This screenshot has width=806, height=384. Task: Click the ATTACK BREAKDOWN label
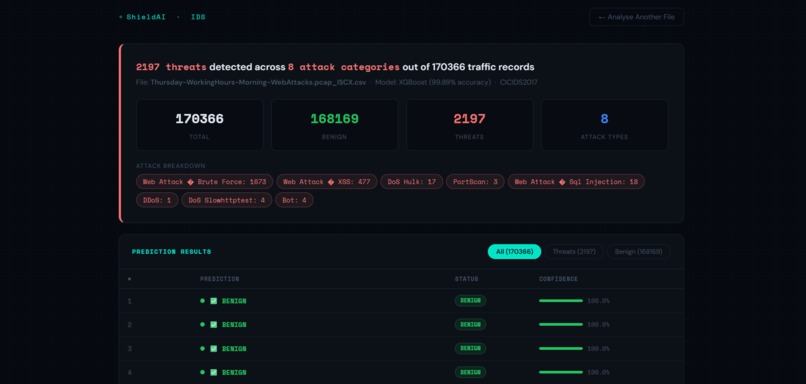[171, 166]
